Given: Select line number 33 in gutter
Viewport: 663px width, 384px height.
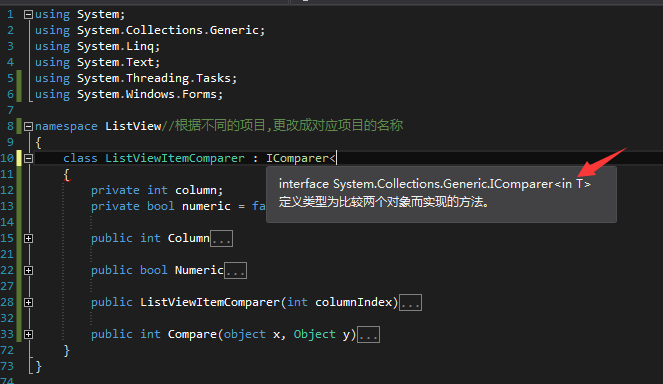Looking at the screenshot, I should tap(7, 334).
